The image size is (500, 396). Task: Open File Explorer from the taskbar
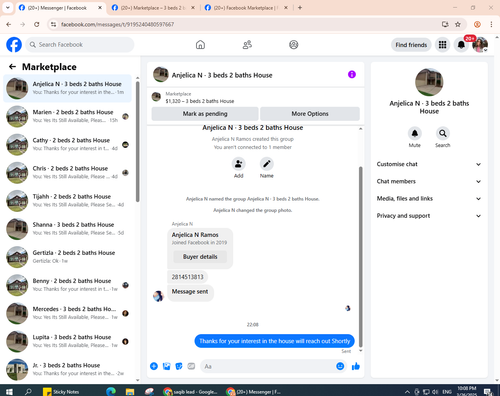pos(130,392)
